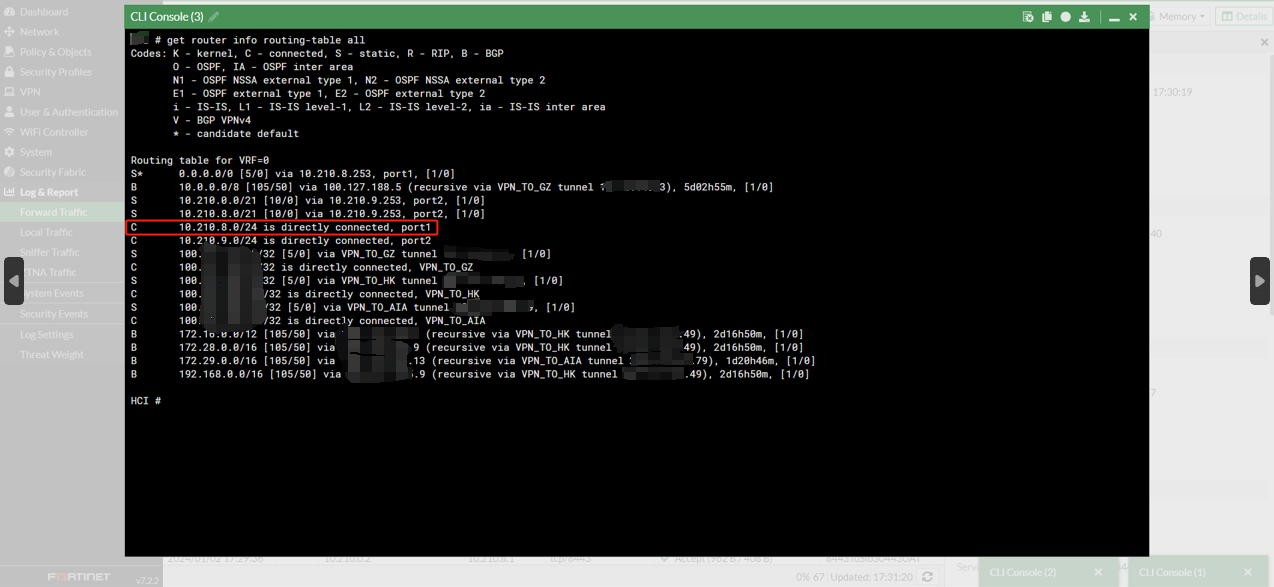Open the Memory dropdown
Screen dimensions: 1274x587
click(1180, 17)
